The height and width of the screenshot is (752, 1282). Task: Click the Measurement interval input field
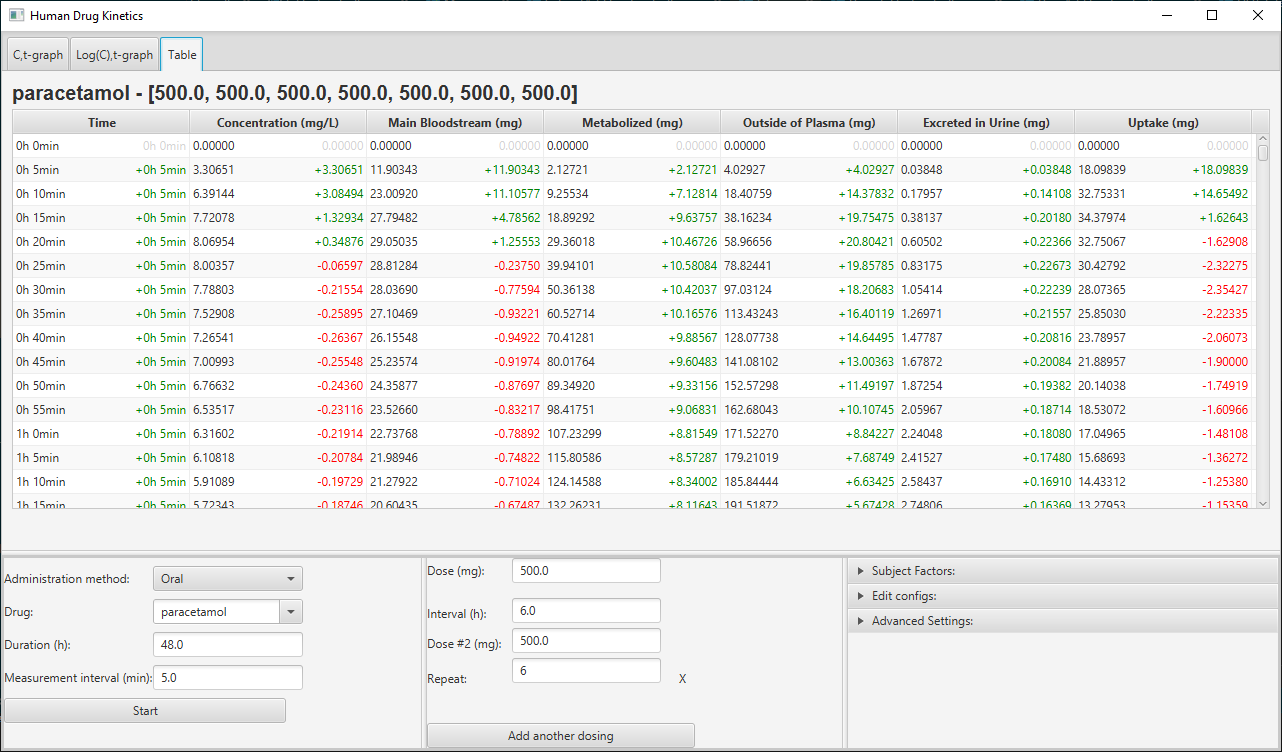tap(227, 678)
